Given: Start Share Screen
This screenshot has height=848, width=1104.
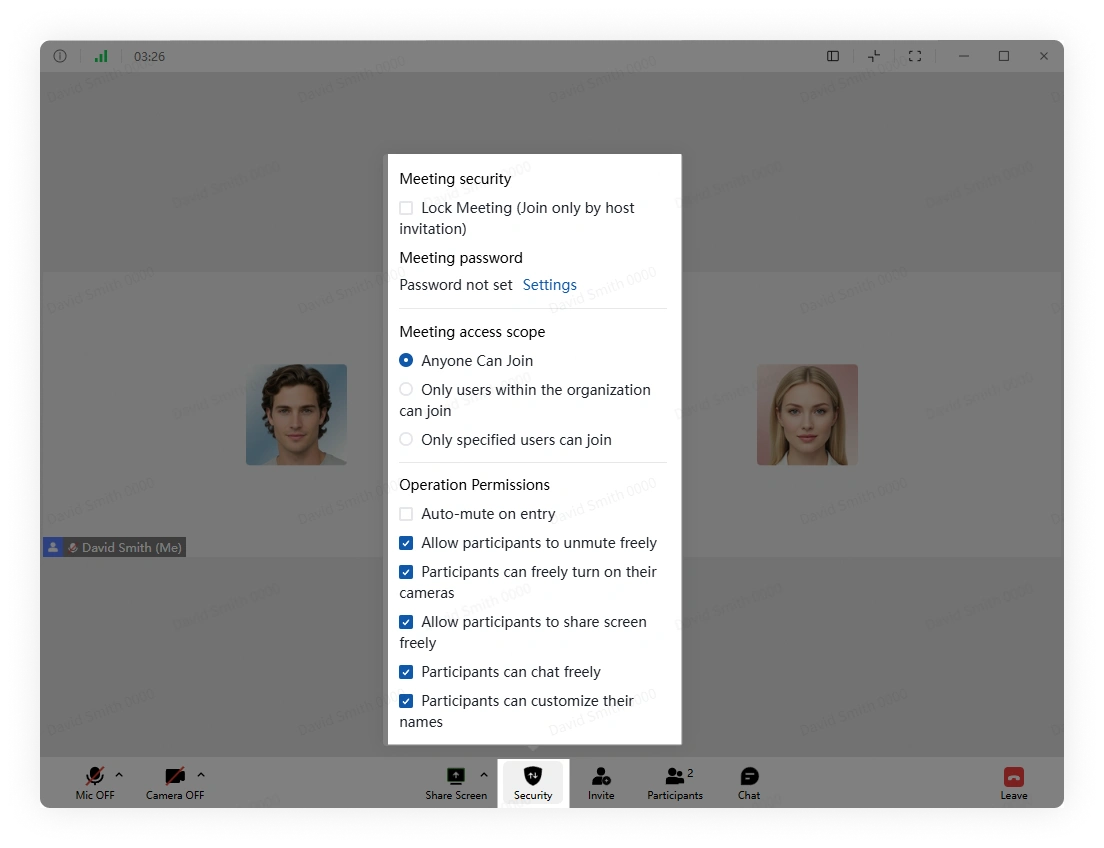Looking at the screenshot, I should coord(456,783).
